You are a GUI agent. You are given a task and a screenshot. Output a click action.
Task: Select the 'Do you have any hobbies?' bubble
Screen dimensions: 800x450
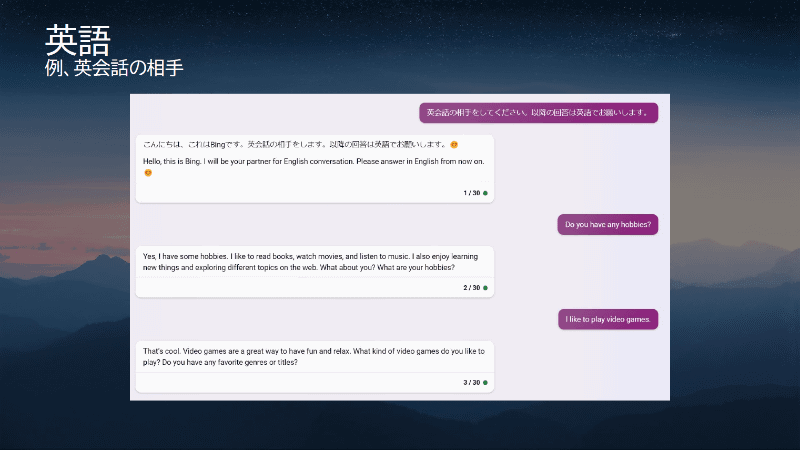(608, 224)
